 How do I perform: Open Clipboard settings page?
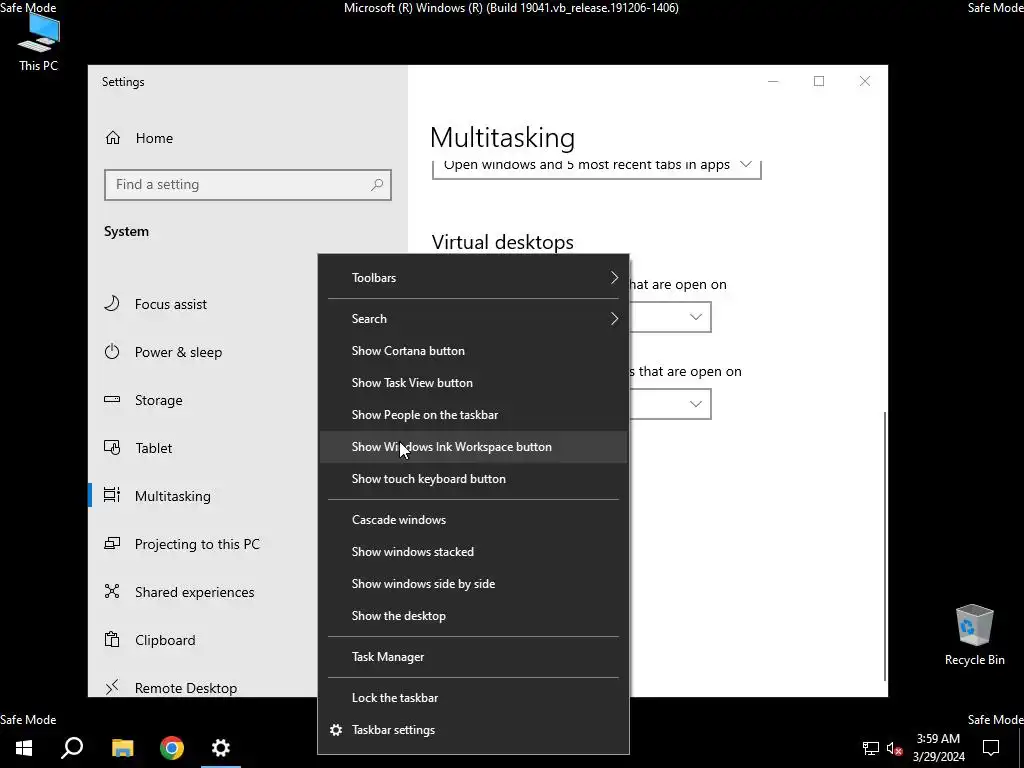pos(202,640)
